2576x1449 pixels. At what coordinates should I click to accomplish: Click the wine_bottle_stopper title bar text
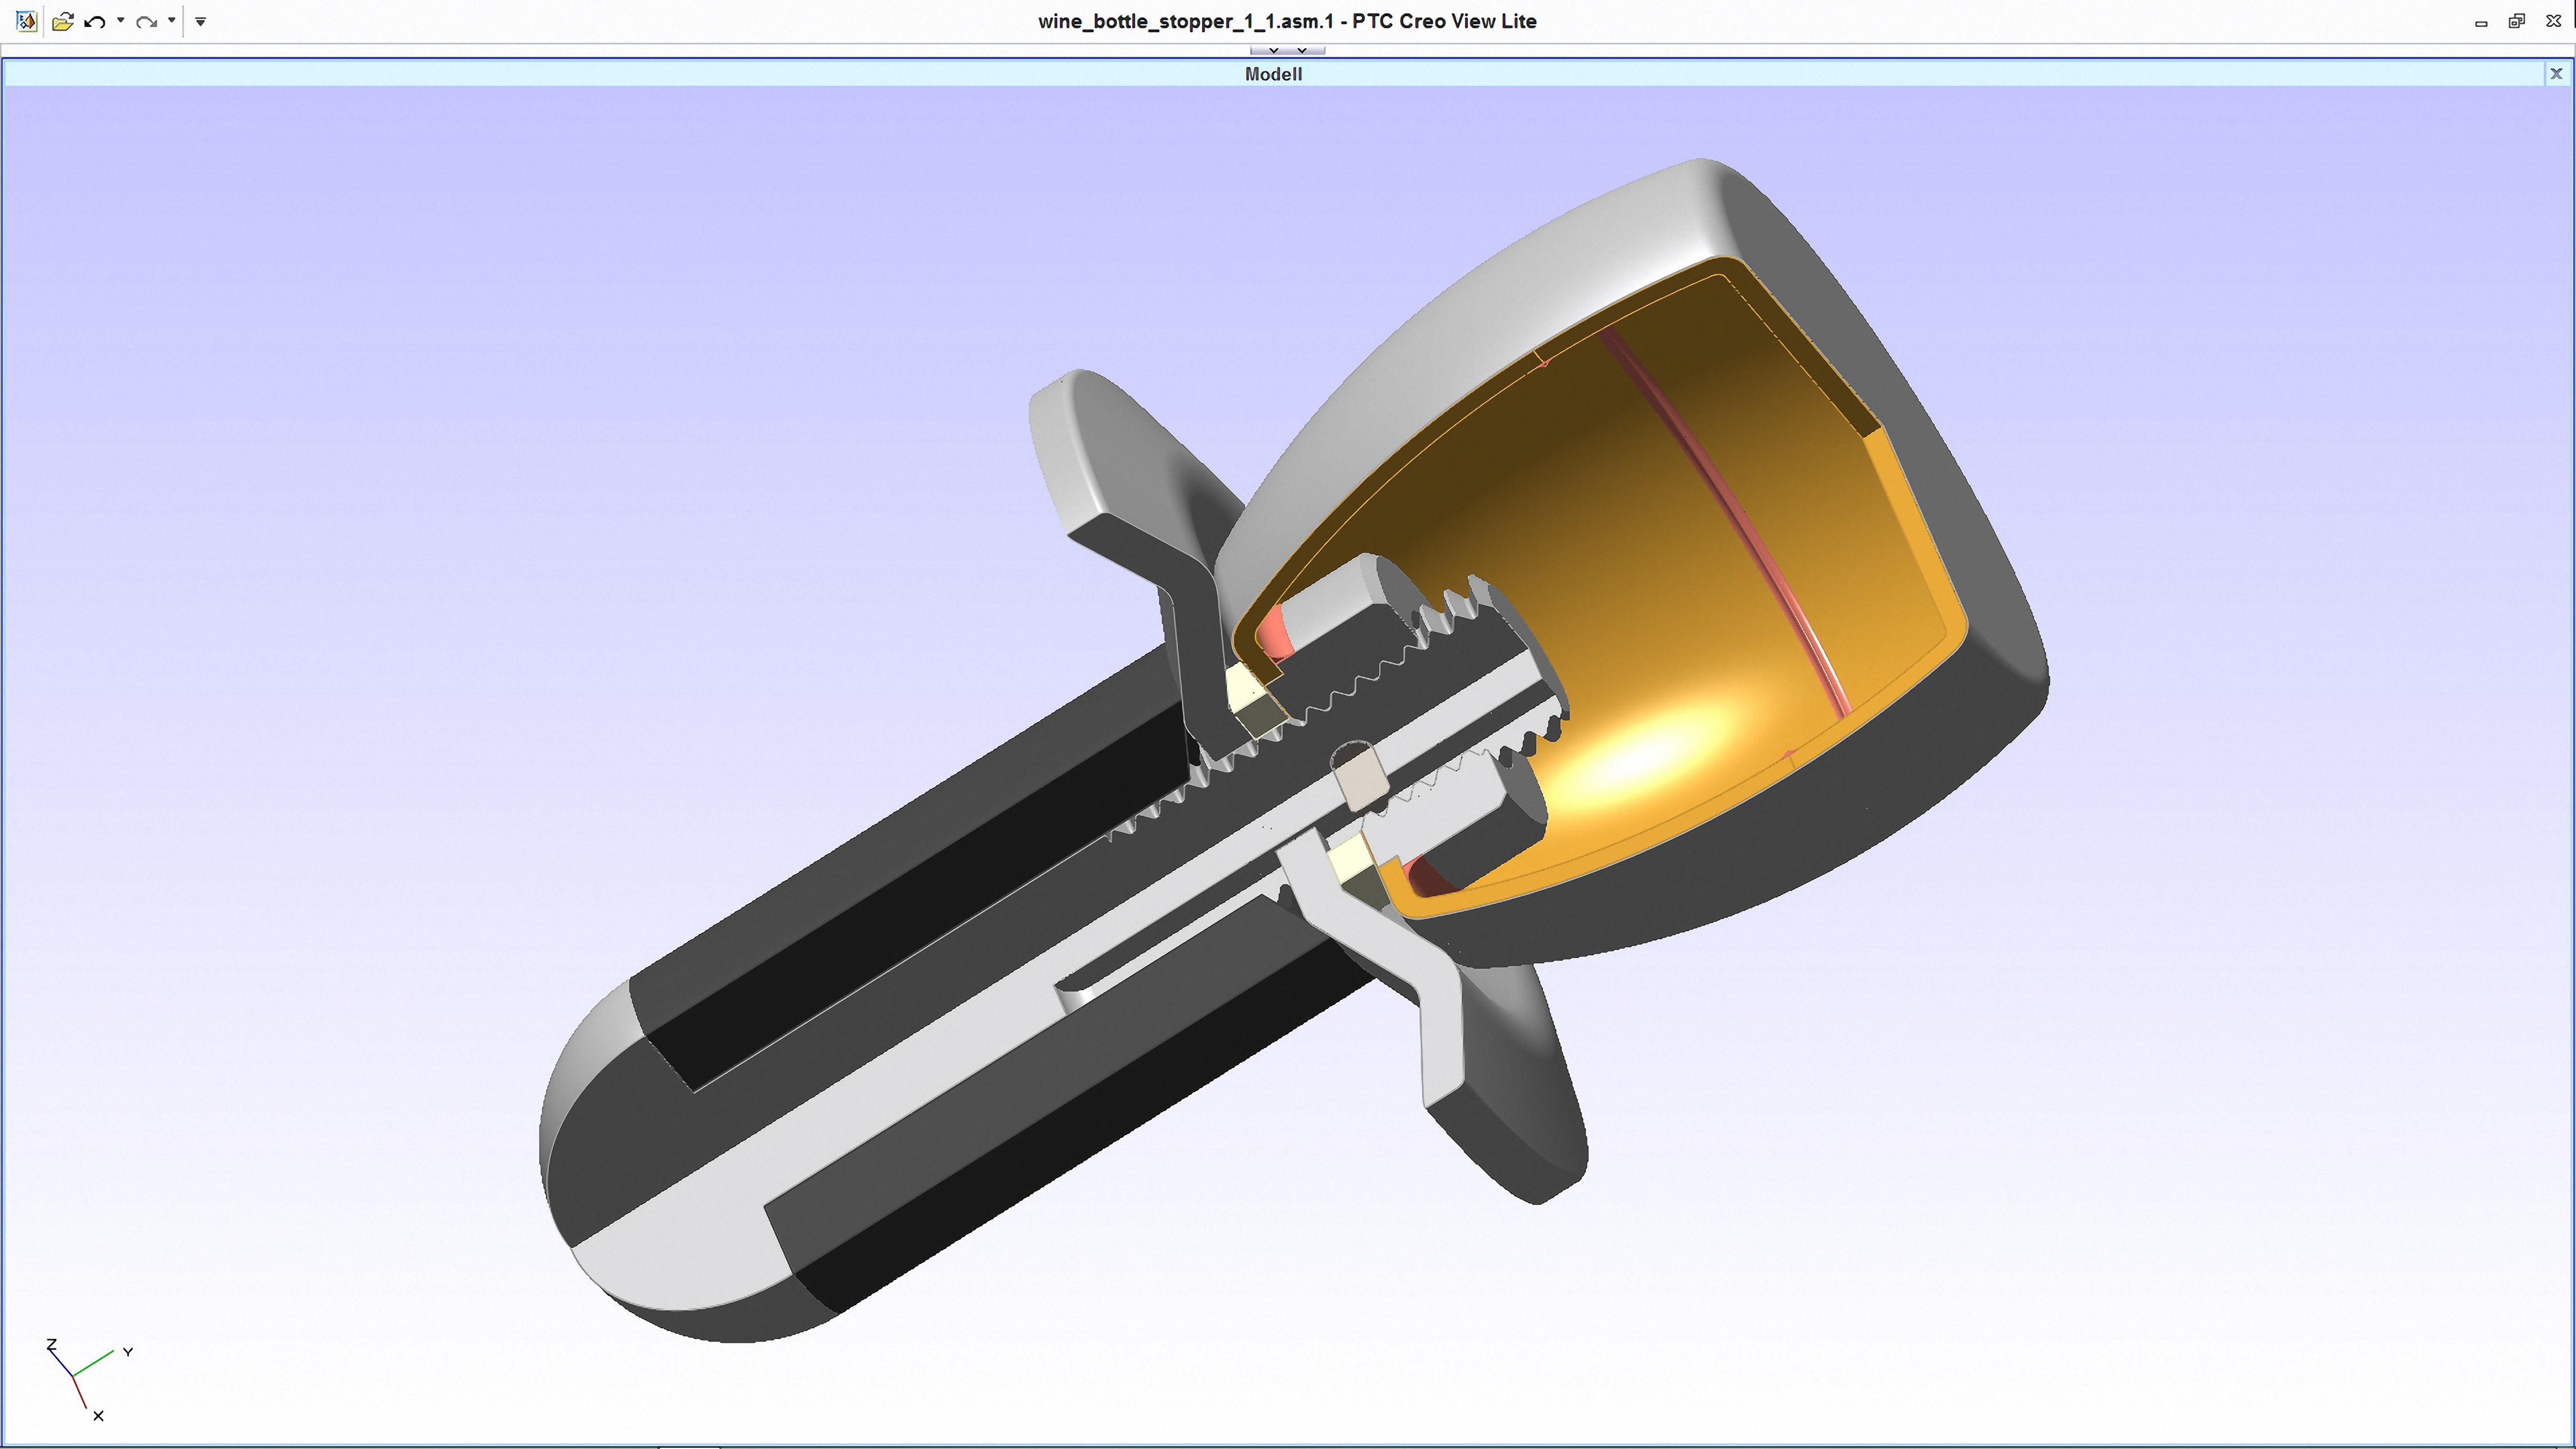1286,21
